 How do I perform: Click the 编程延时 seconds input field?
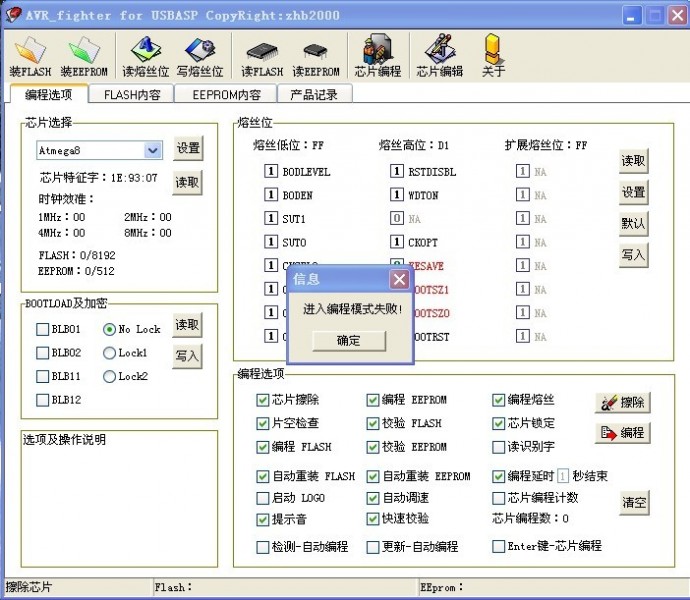point(563,476)
